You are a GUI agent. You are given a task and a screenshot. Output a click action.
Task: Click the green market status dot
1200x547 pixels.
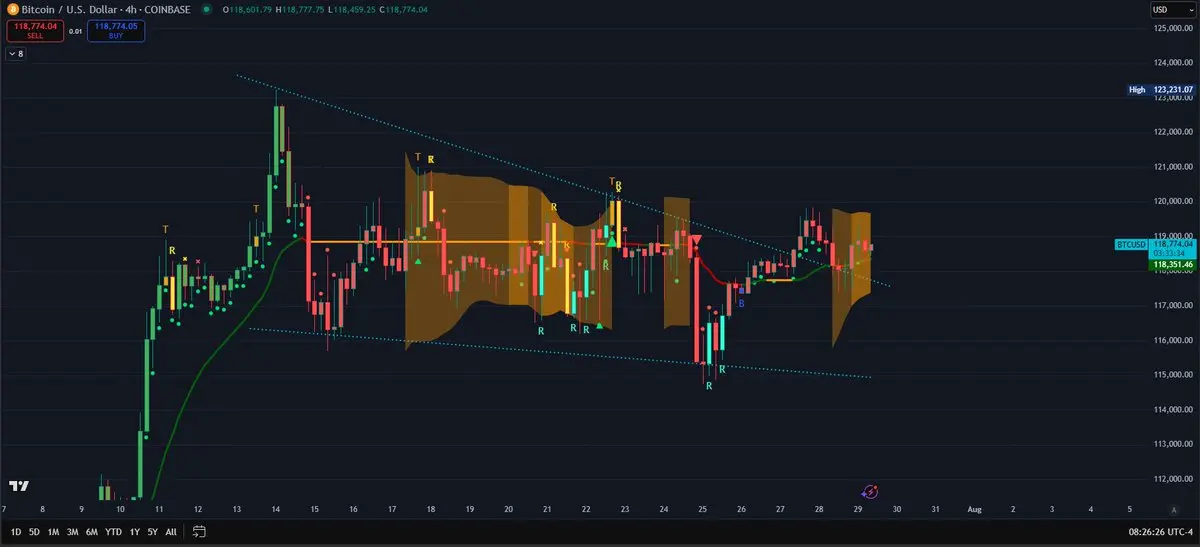pos(206,9)
